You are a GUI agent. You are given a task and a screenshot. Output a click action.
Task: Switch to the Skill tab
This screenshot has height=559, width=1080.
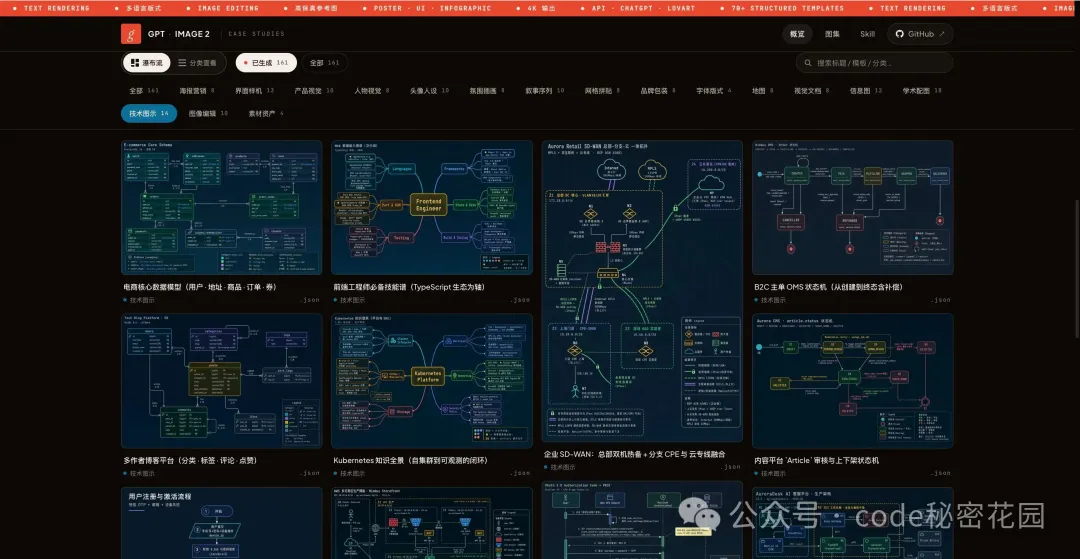(x=867, y=34)
